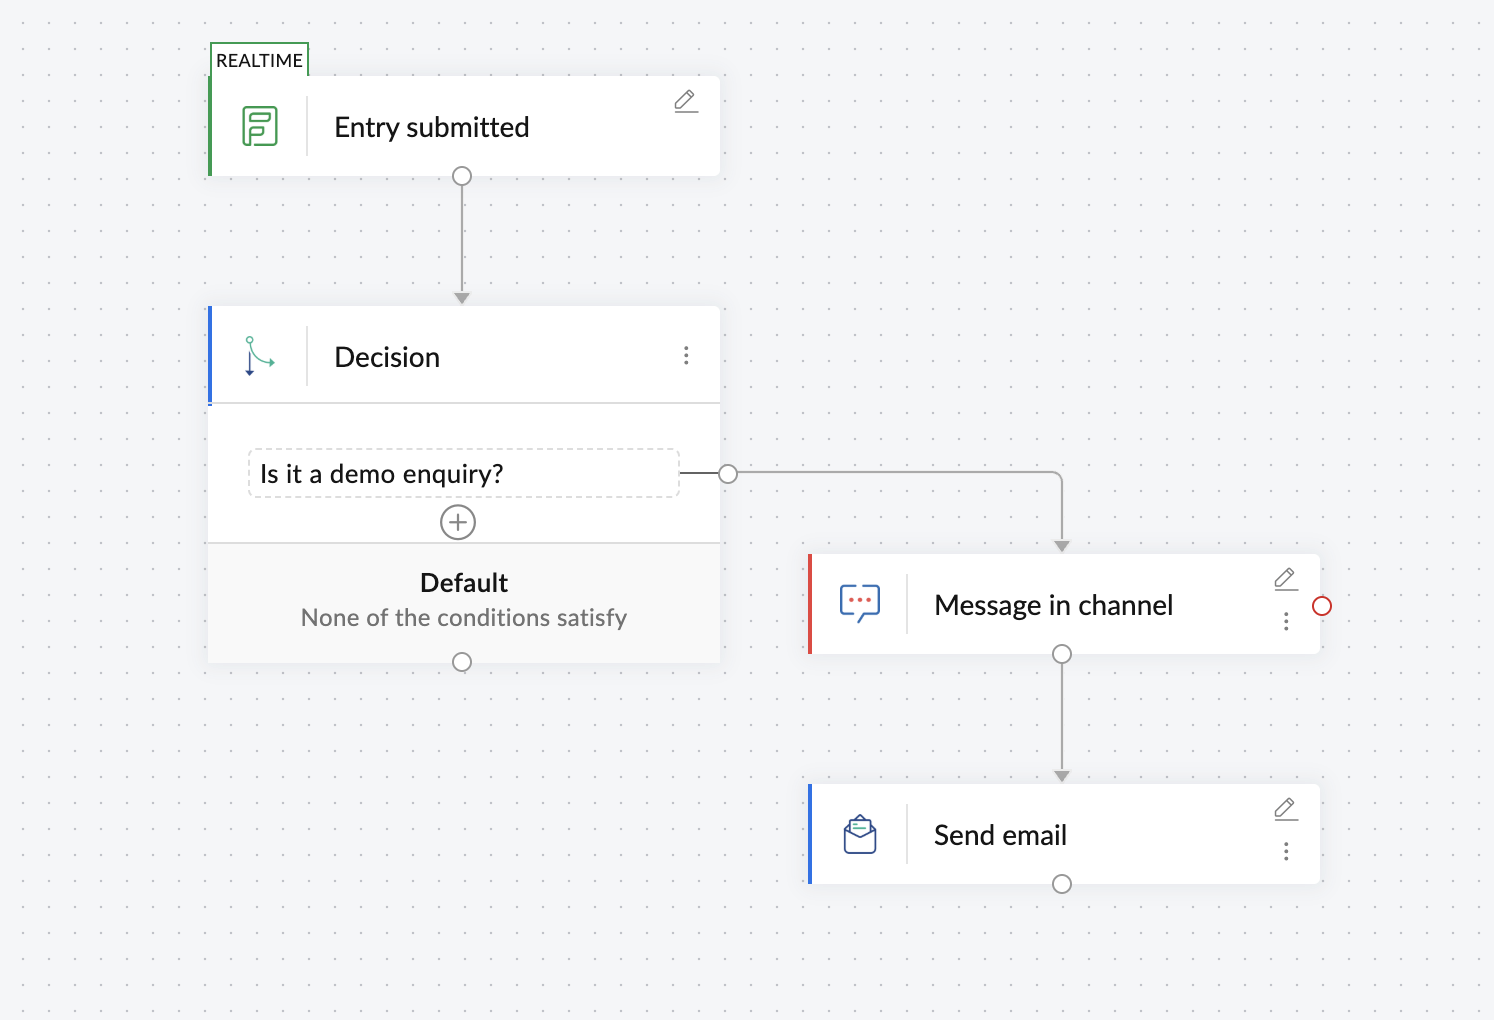Screen dimensions: 1494x1020
Task: Click the red error connector on Message in channel
Action: (x=1322, y=606)
